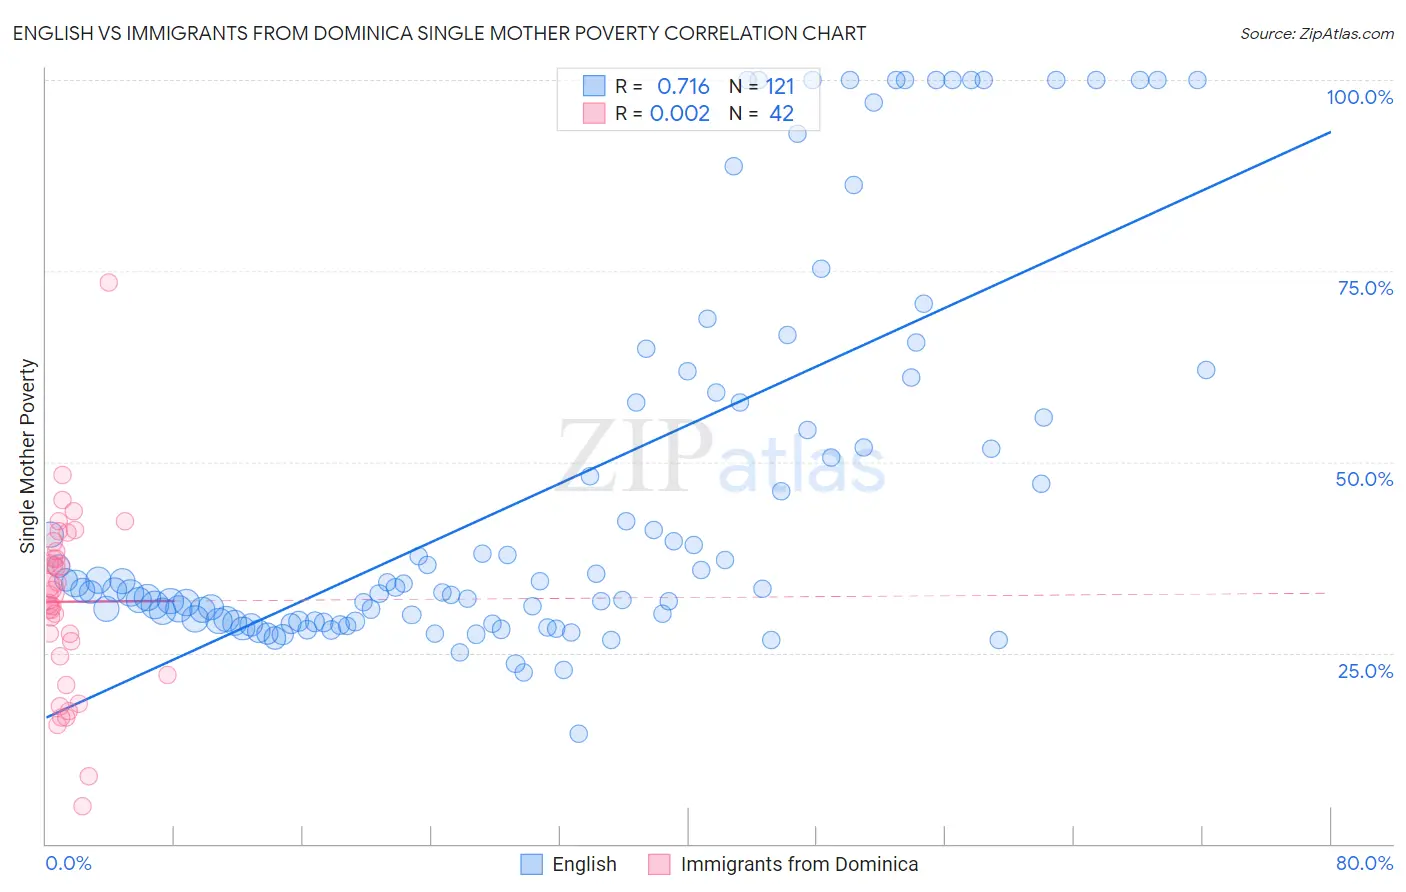
Task: Click the Immigrants from Dominica pink legend swatch
Action: (659, 864)
